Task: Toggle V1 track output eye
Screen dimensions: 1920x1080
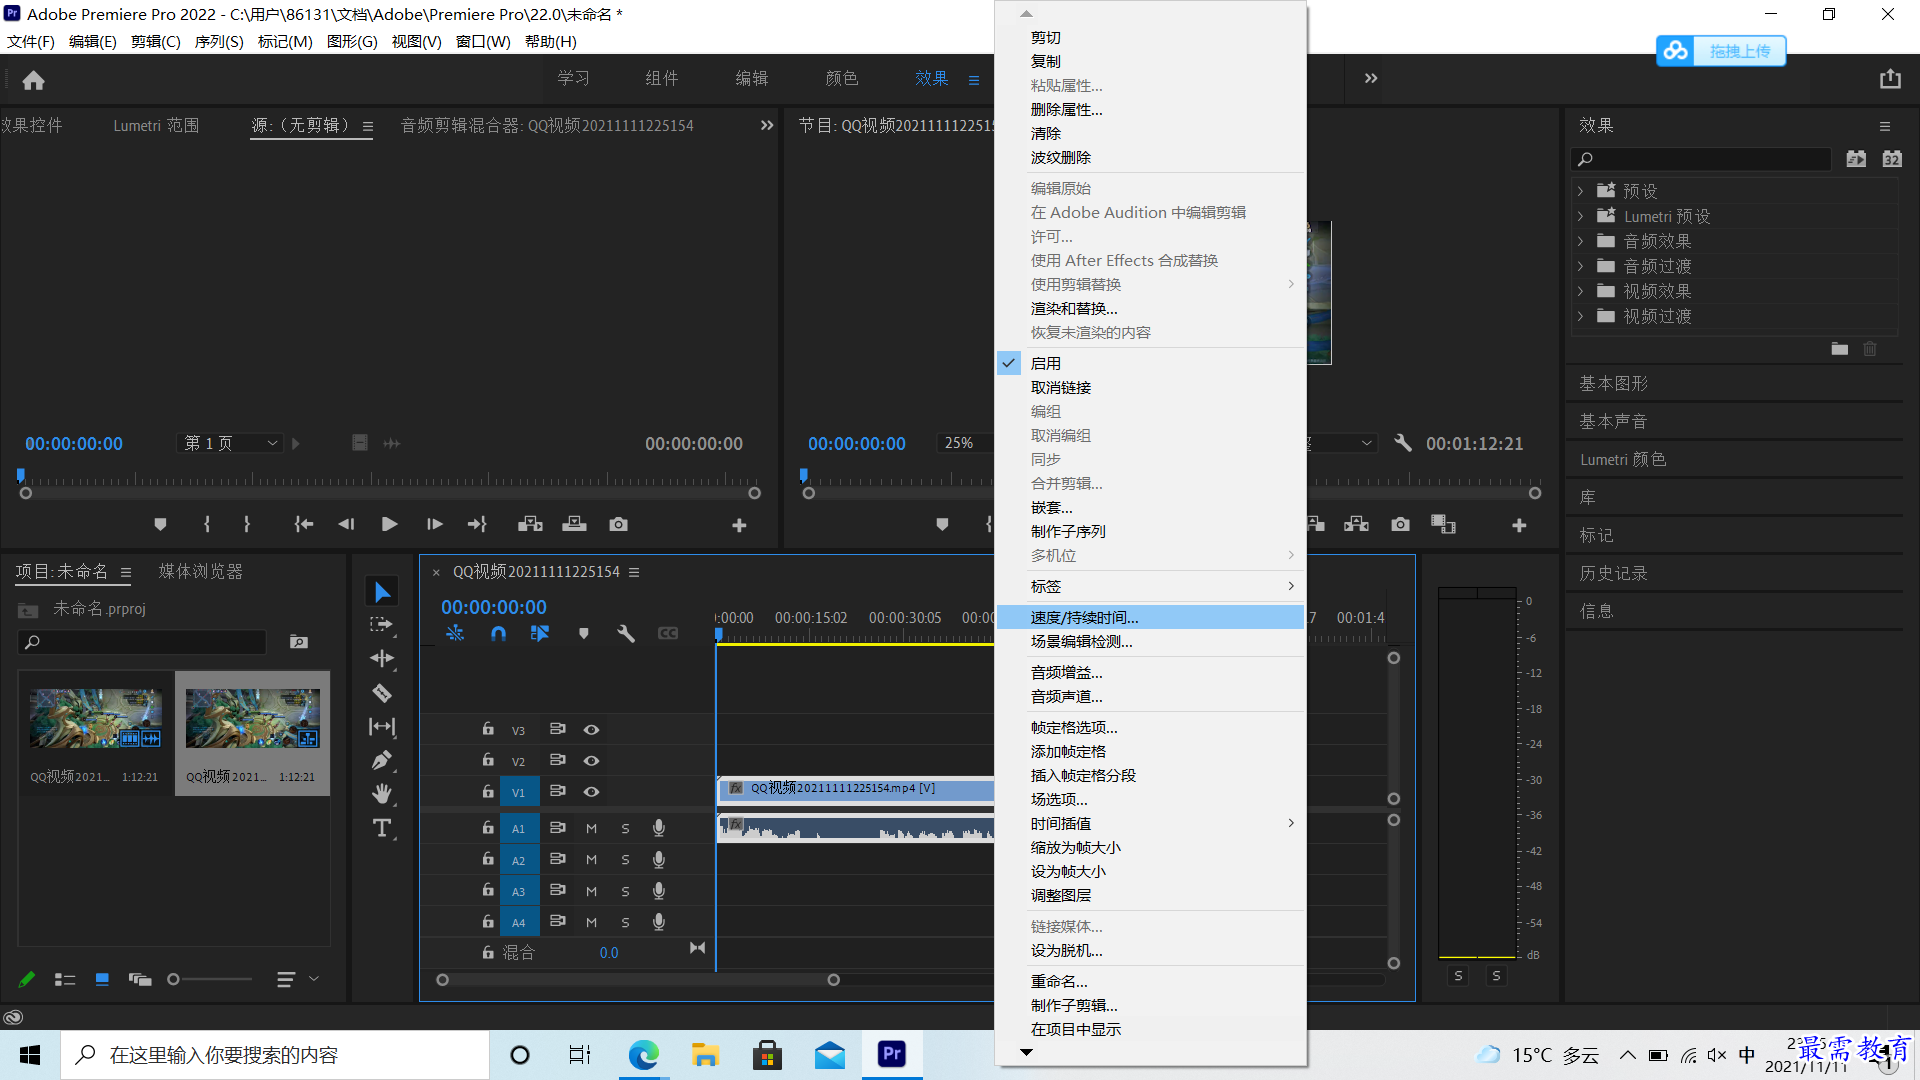Action: (591, 792)
